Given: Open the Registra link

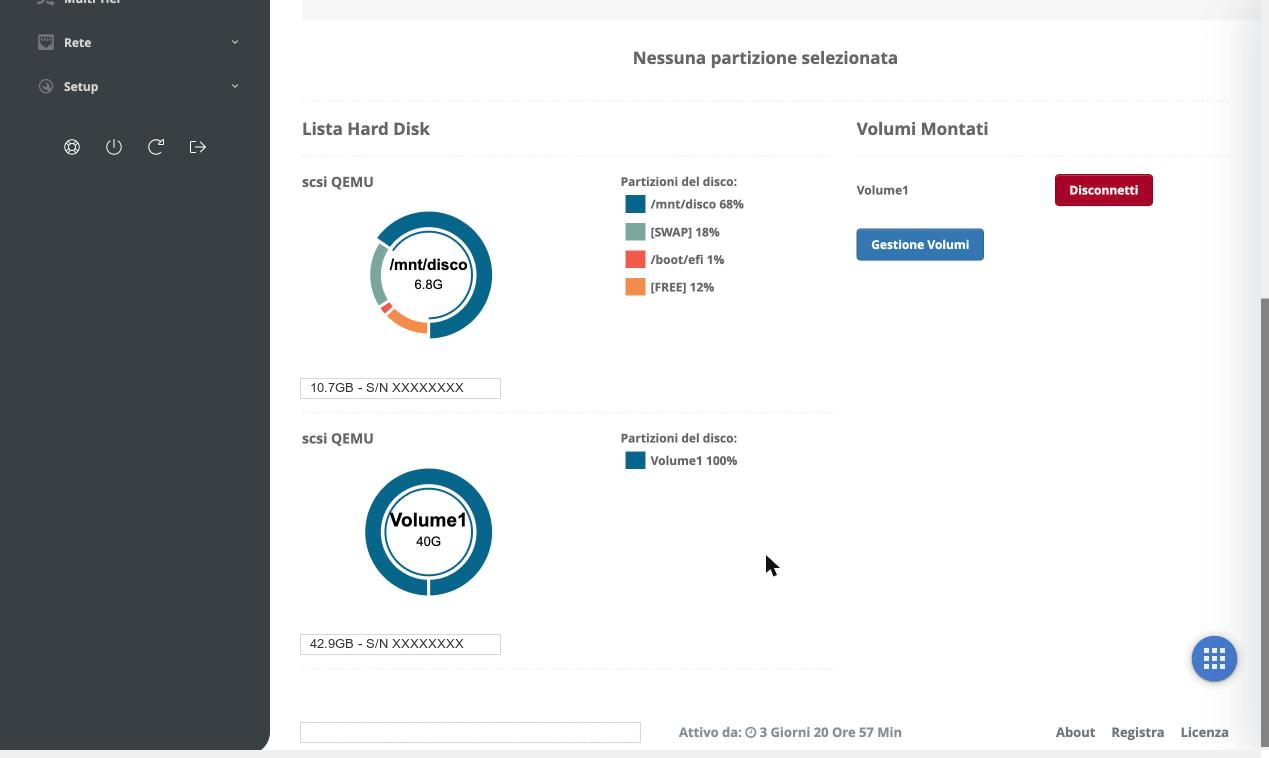Looking at the screenshot, I should tap(1137, 732).
